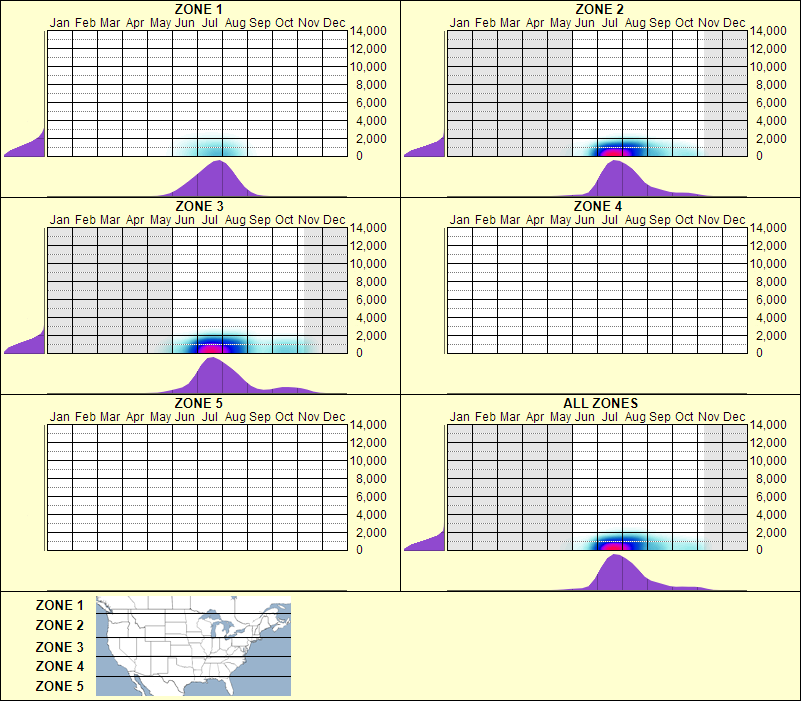801x701 pixels.
Task: Open the ALL ZONES combined chart
Action: [595, 485]
